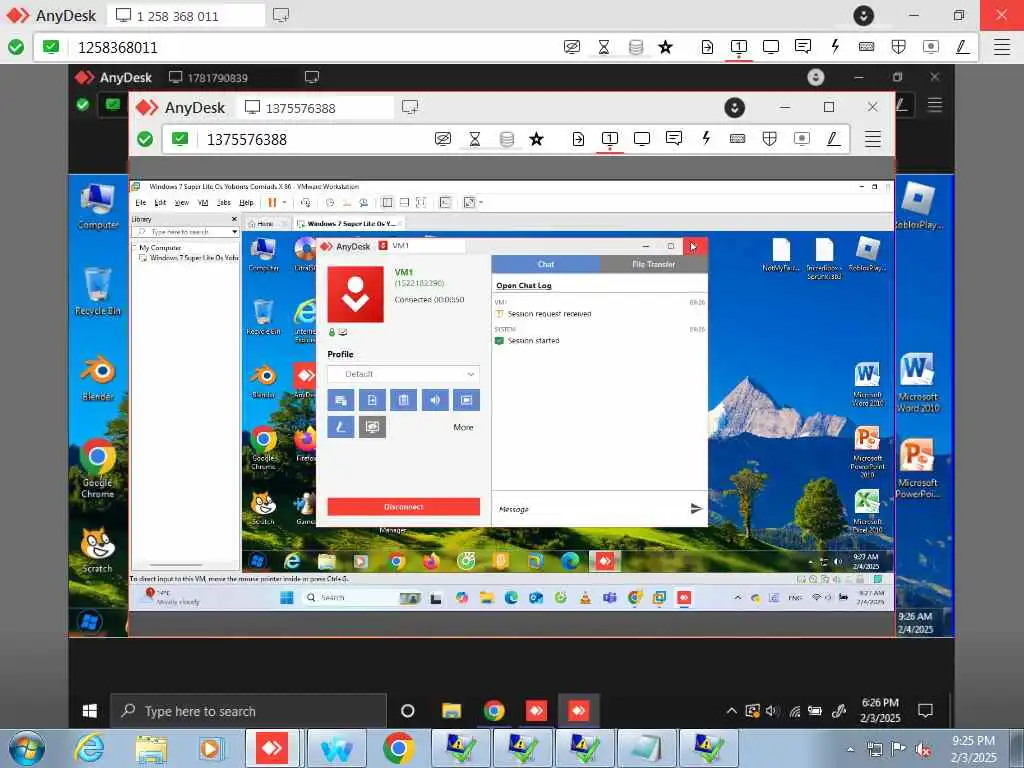Click lightning Actions icon in AnyDesk 1375576388 toolbar
The image size is (1024, 768).
click(706, 138)
